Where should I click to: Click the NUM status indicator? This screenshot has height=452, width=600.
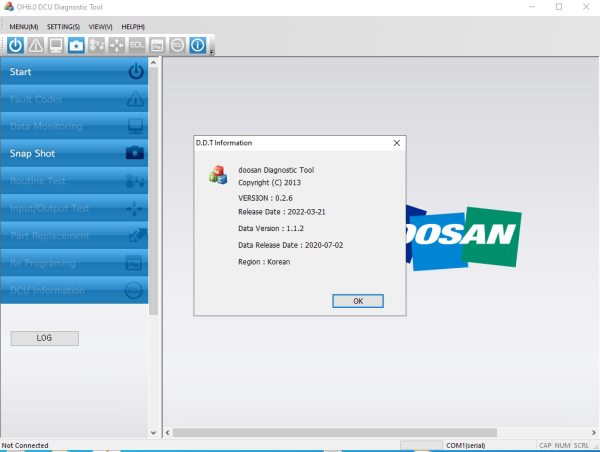(x=562, y=445)
